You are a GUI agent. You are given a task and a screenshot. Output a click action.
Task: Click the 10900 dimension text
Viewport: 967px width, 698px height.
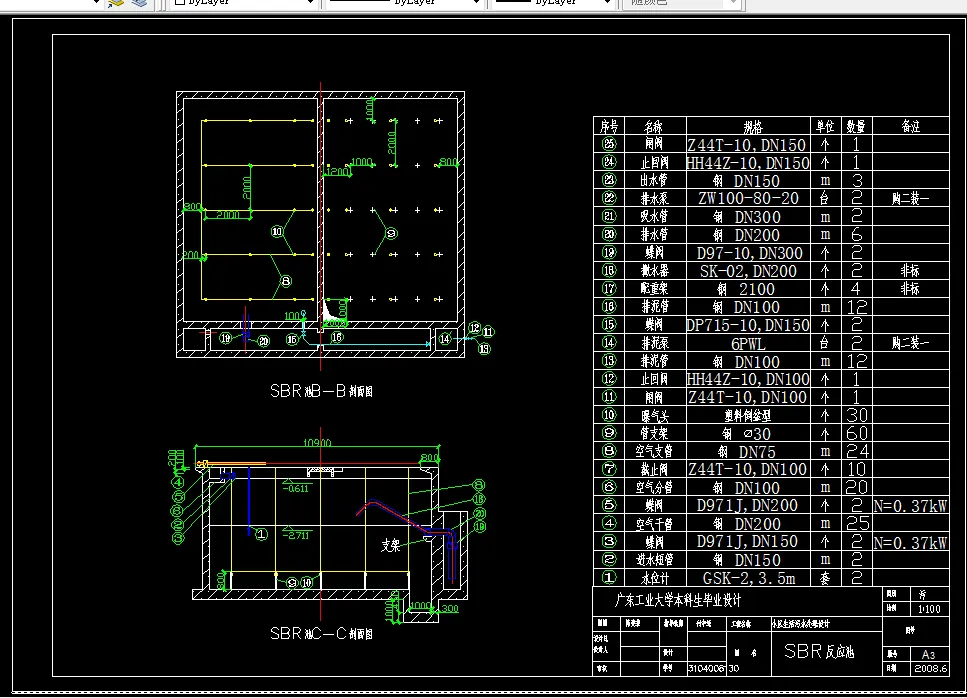[317, 443]
